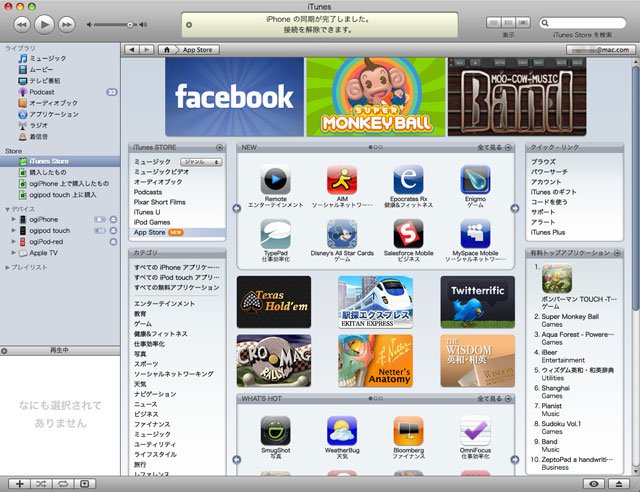Open the Twitterrific banner thumbnail
This screenshot has height=492, width=640.
point(478,302)
